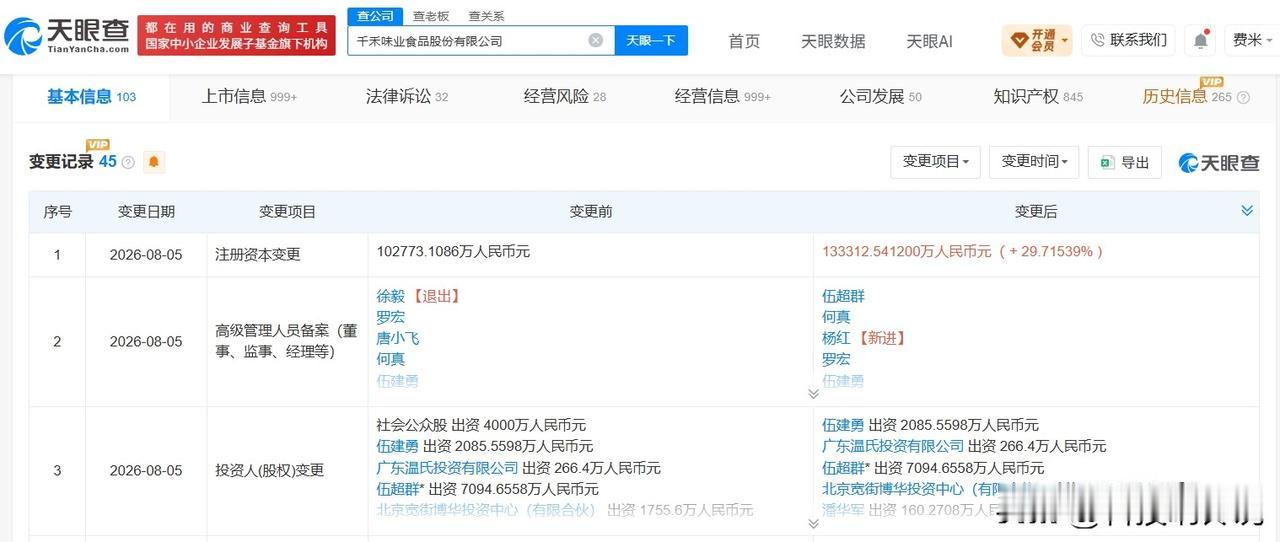Switch to the 查老板 search tab
Image resolution: width=1280 pixels, height=542 pixels.
point(431,16)
